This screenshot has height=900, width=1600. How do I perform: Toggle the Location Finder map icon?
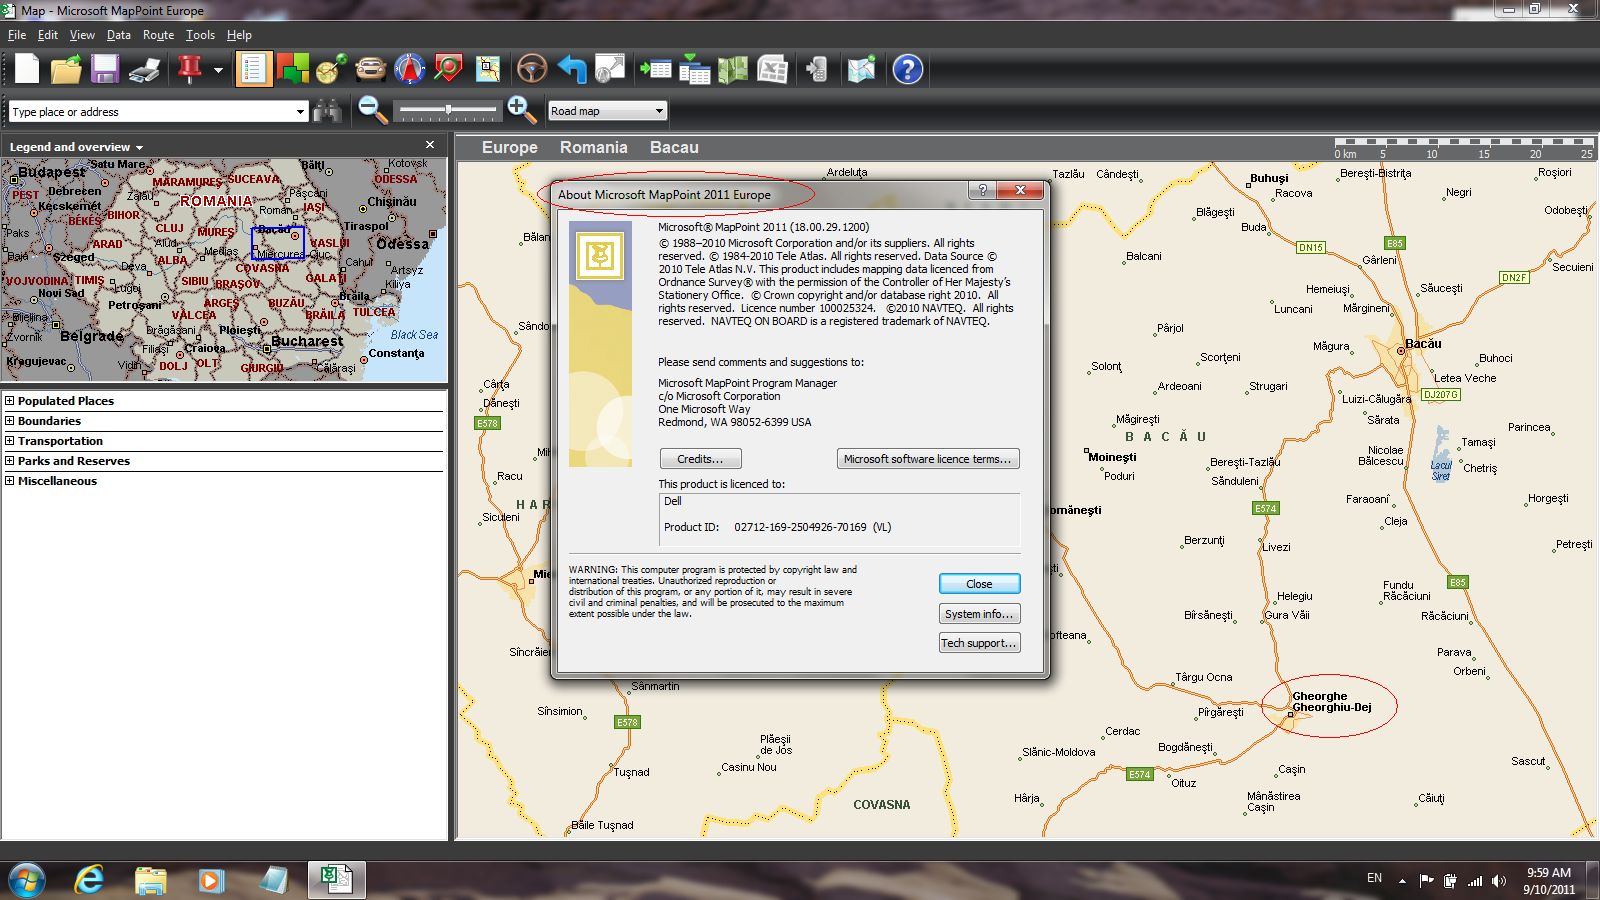[x=488, y=69]
